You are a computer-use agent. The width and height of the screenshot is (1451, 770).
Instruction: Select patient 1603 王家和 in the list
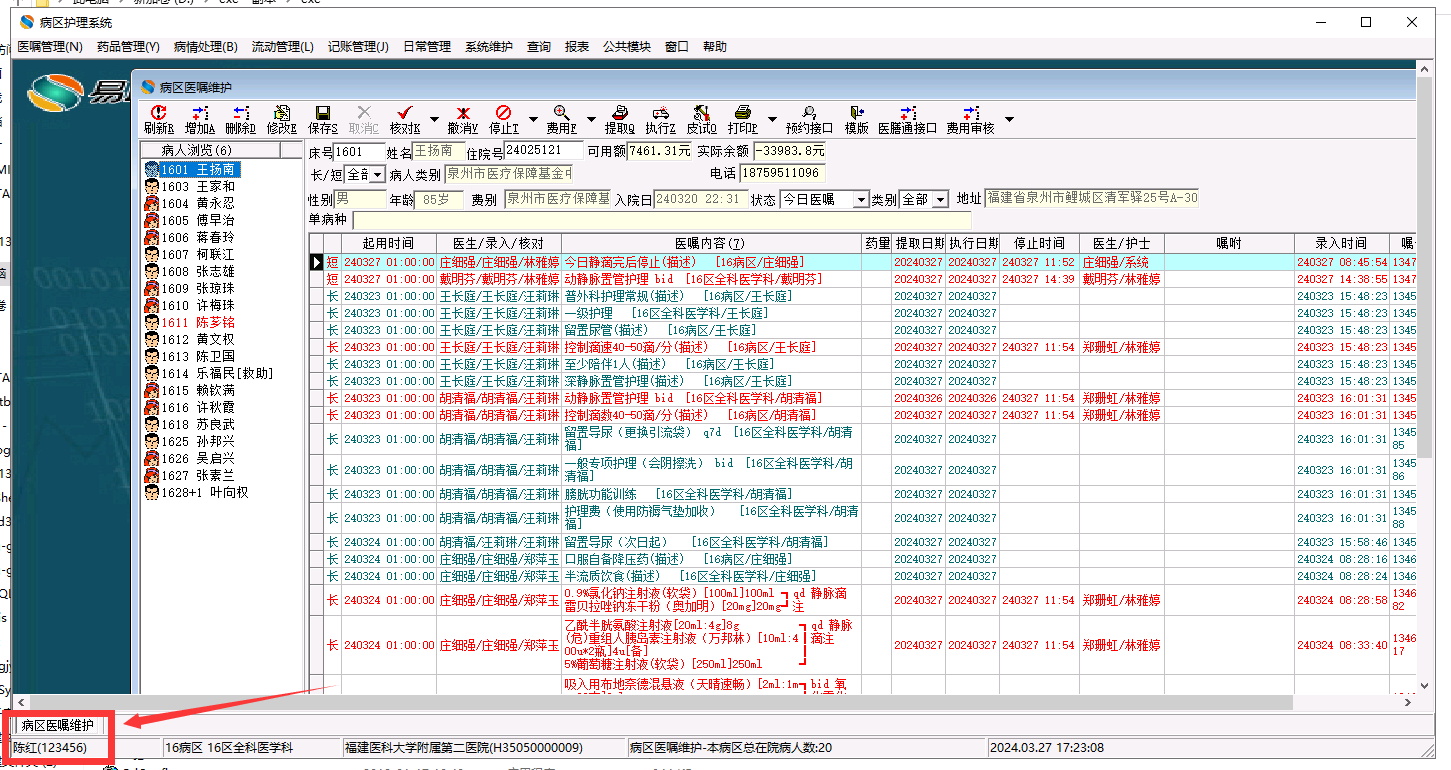point(198,187)
